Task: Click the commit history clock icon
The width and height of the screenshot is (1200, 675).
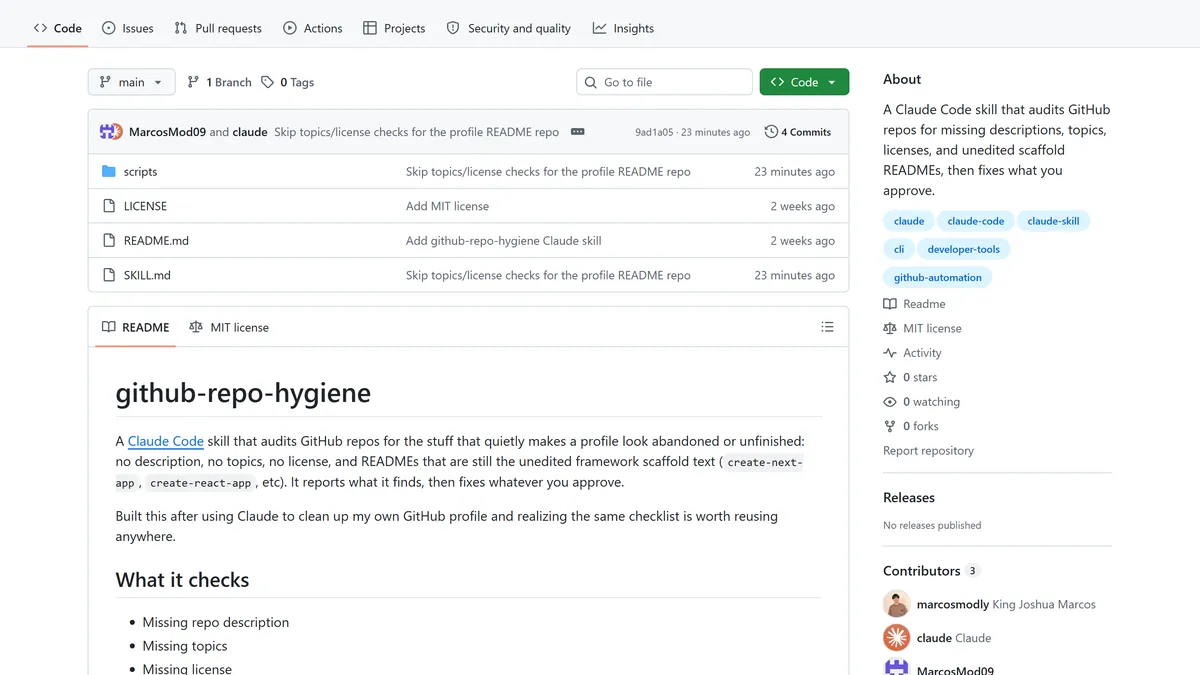Action: [x=771, y=132]
